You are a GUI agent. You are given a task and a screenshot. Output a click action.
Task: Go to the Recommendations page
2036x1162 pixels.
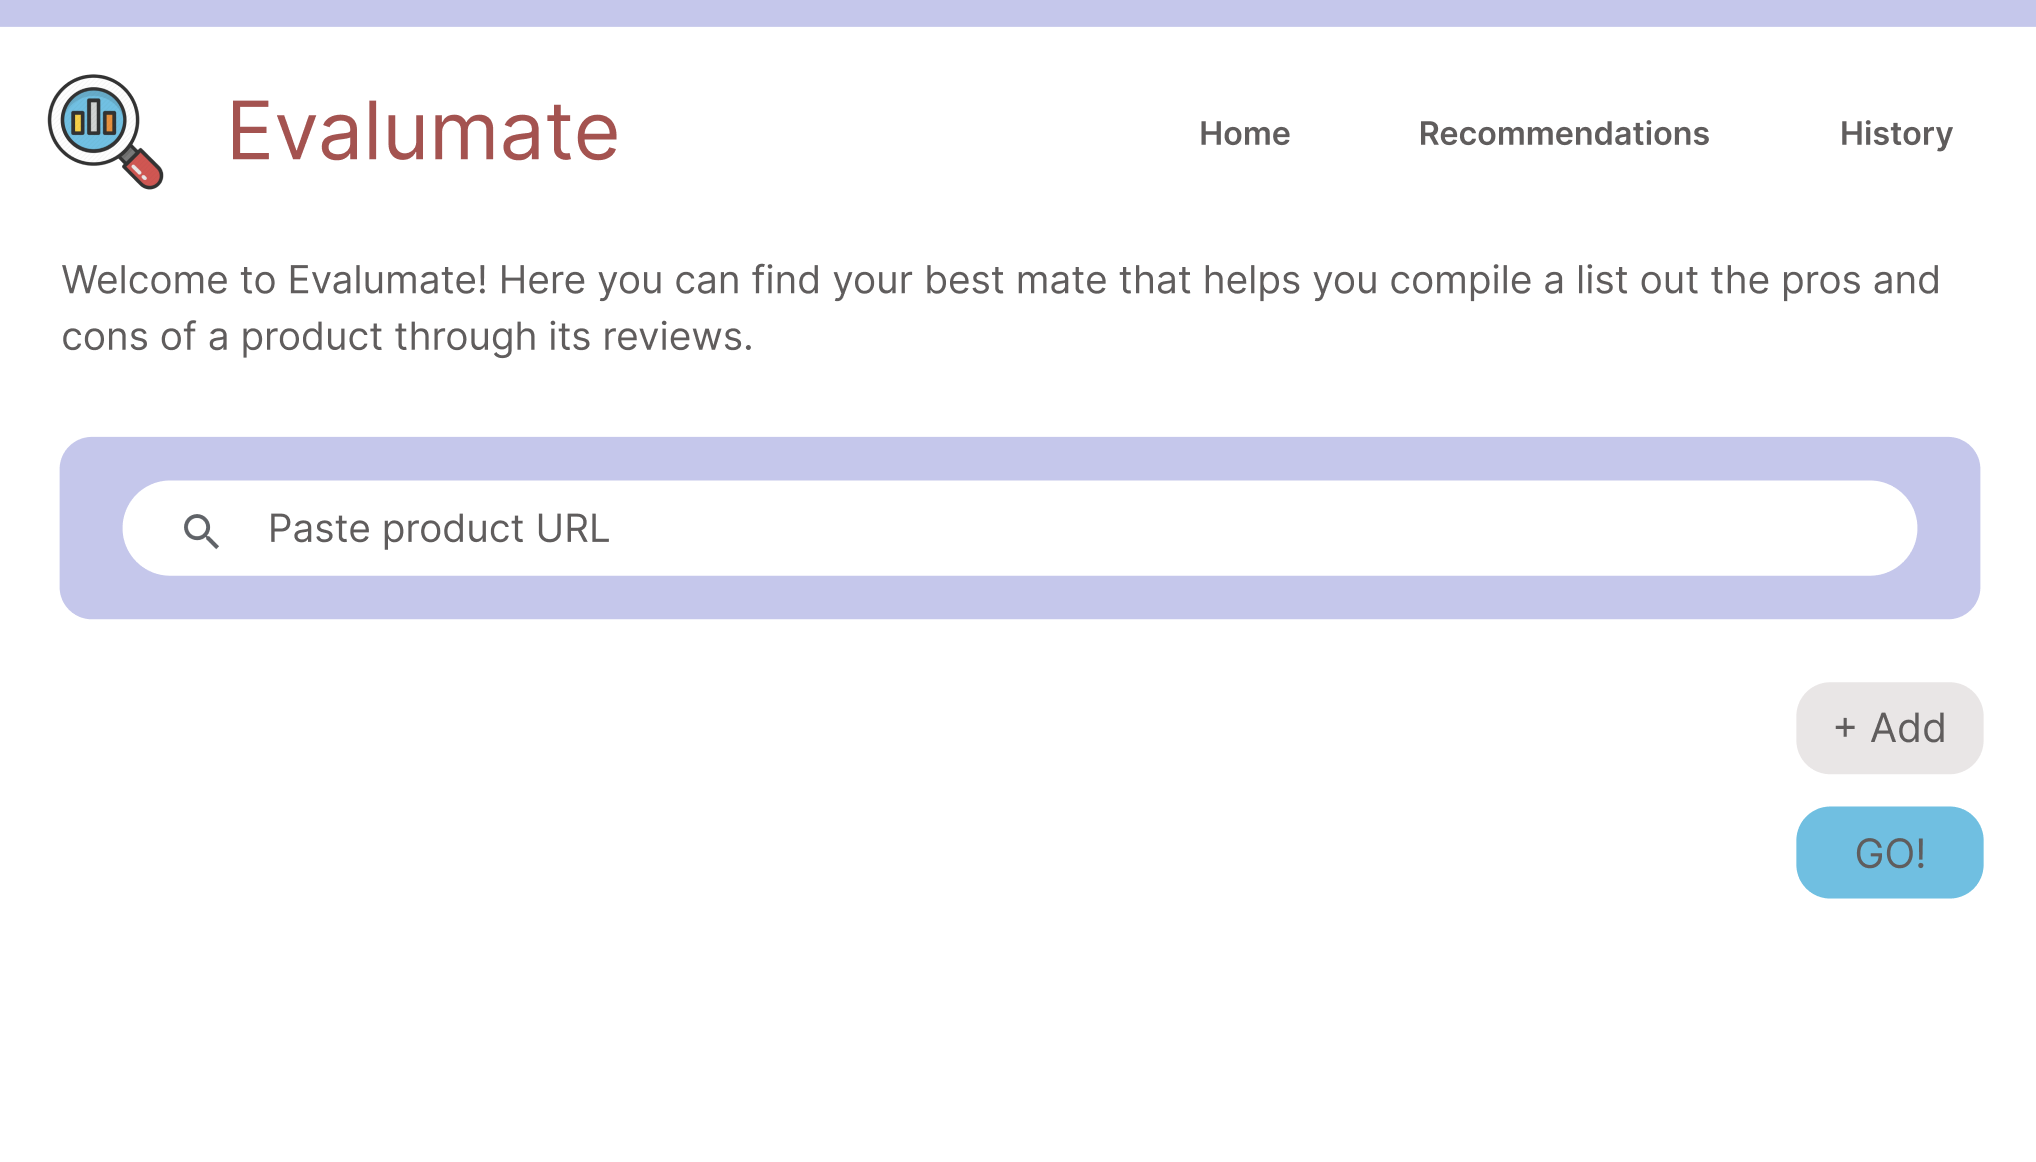click(x=1563, y=133)
